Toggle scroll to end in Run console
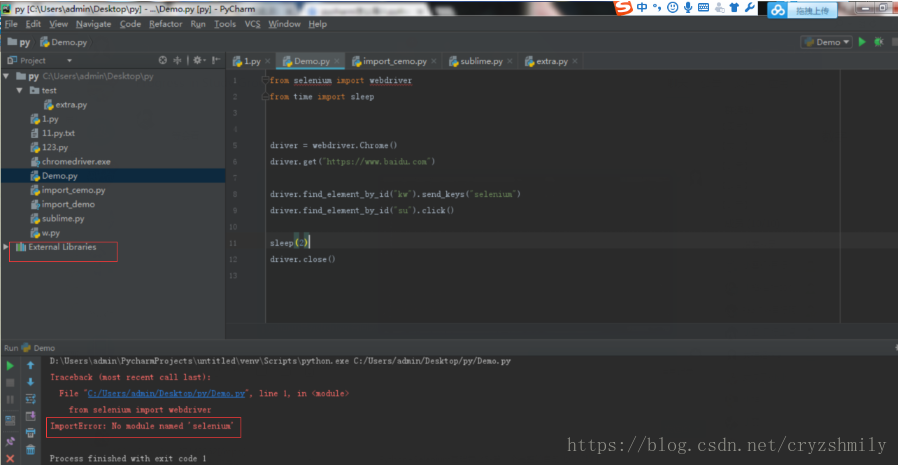898x465 pixels. [30, 416]
